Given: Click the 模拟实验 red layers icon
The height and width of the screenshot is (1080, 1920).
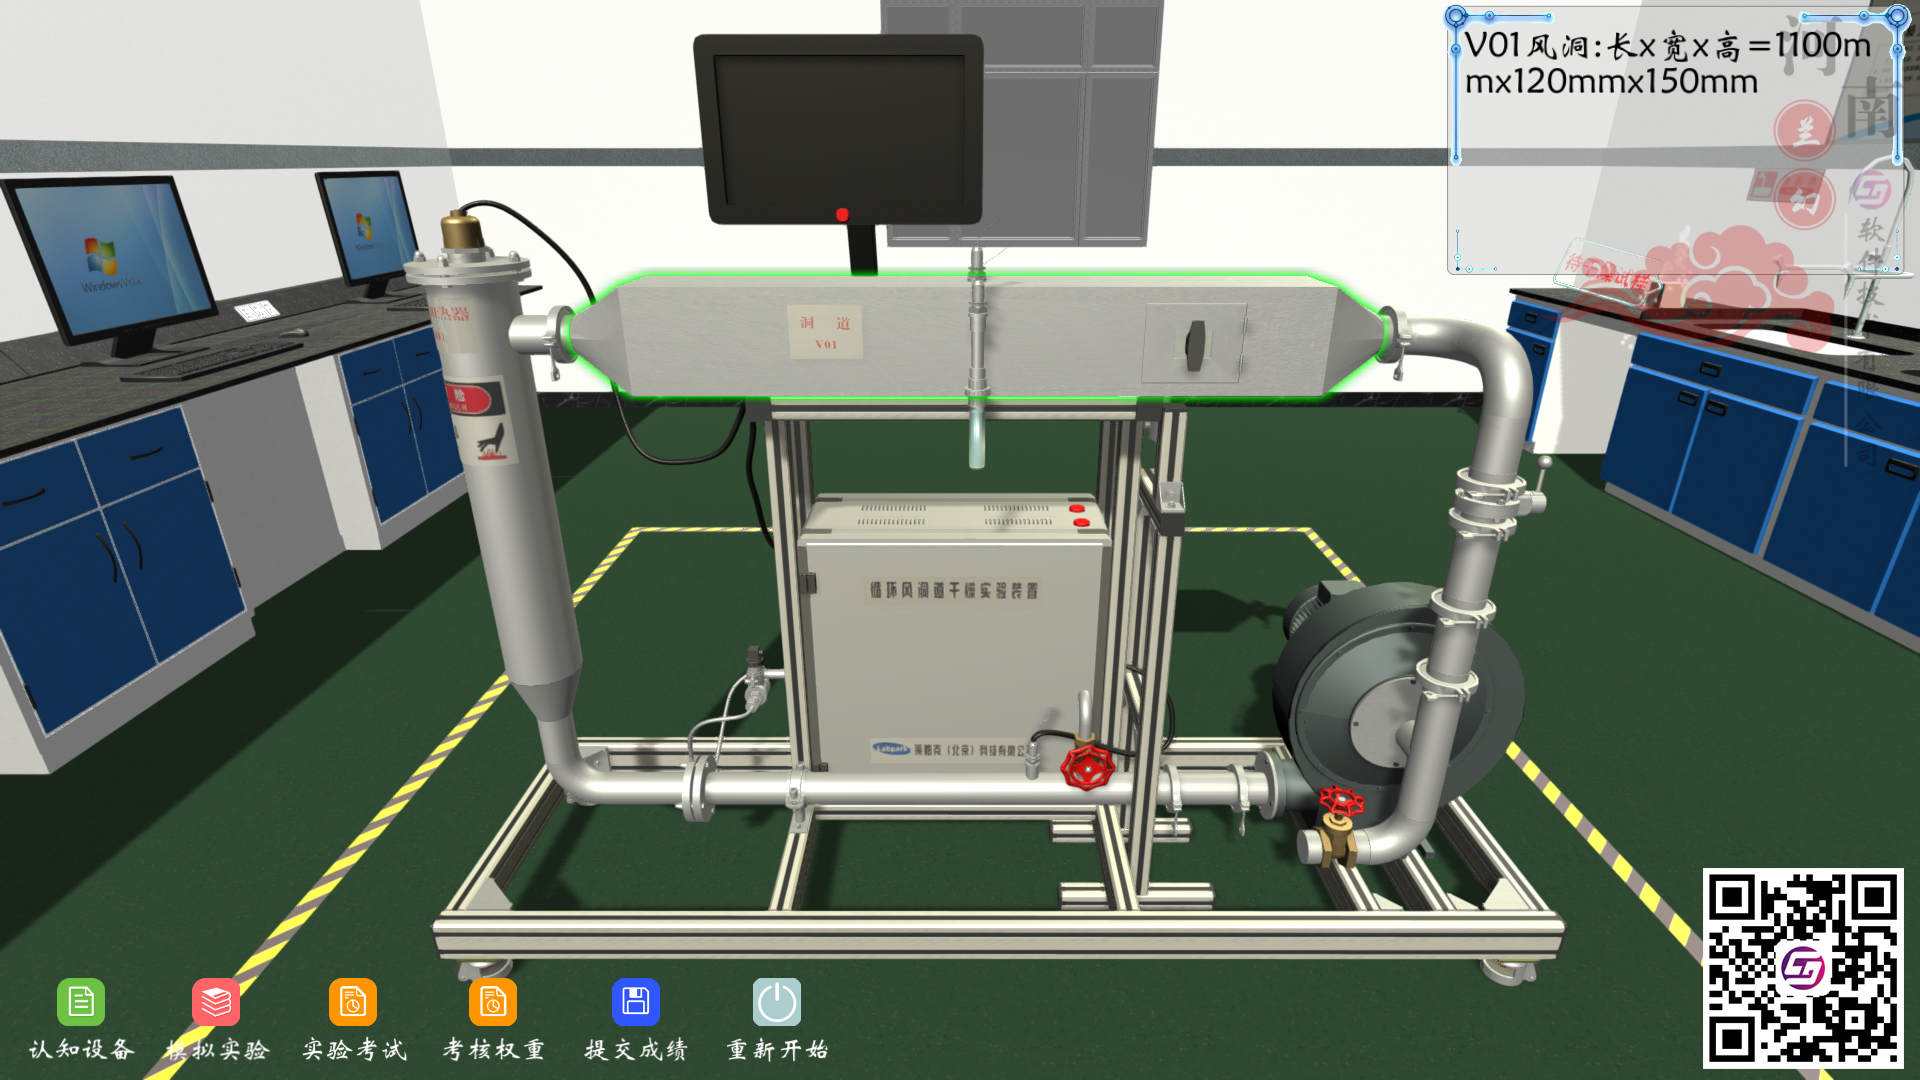Looking at the screenshot, I should pyautogui.click(x=216, y=1002).
